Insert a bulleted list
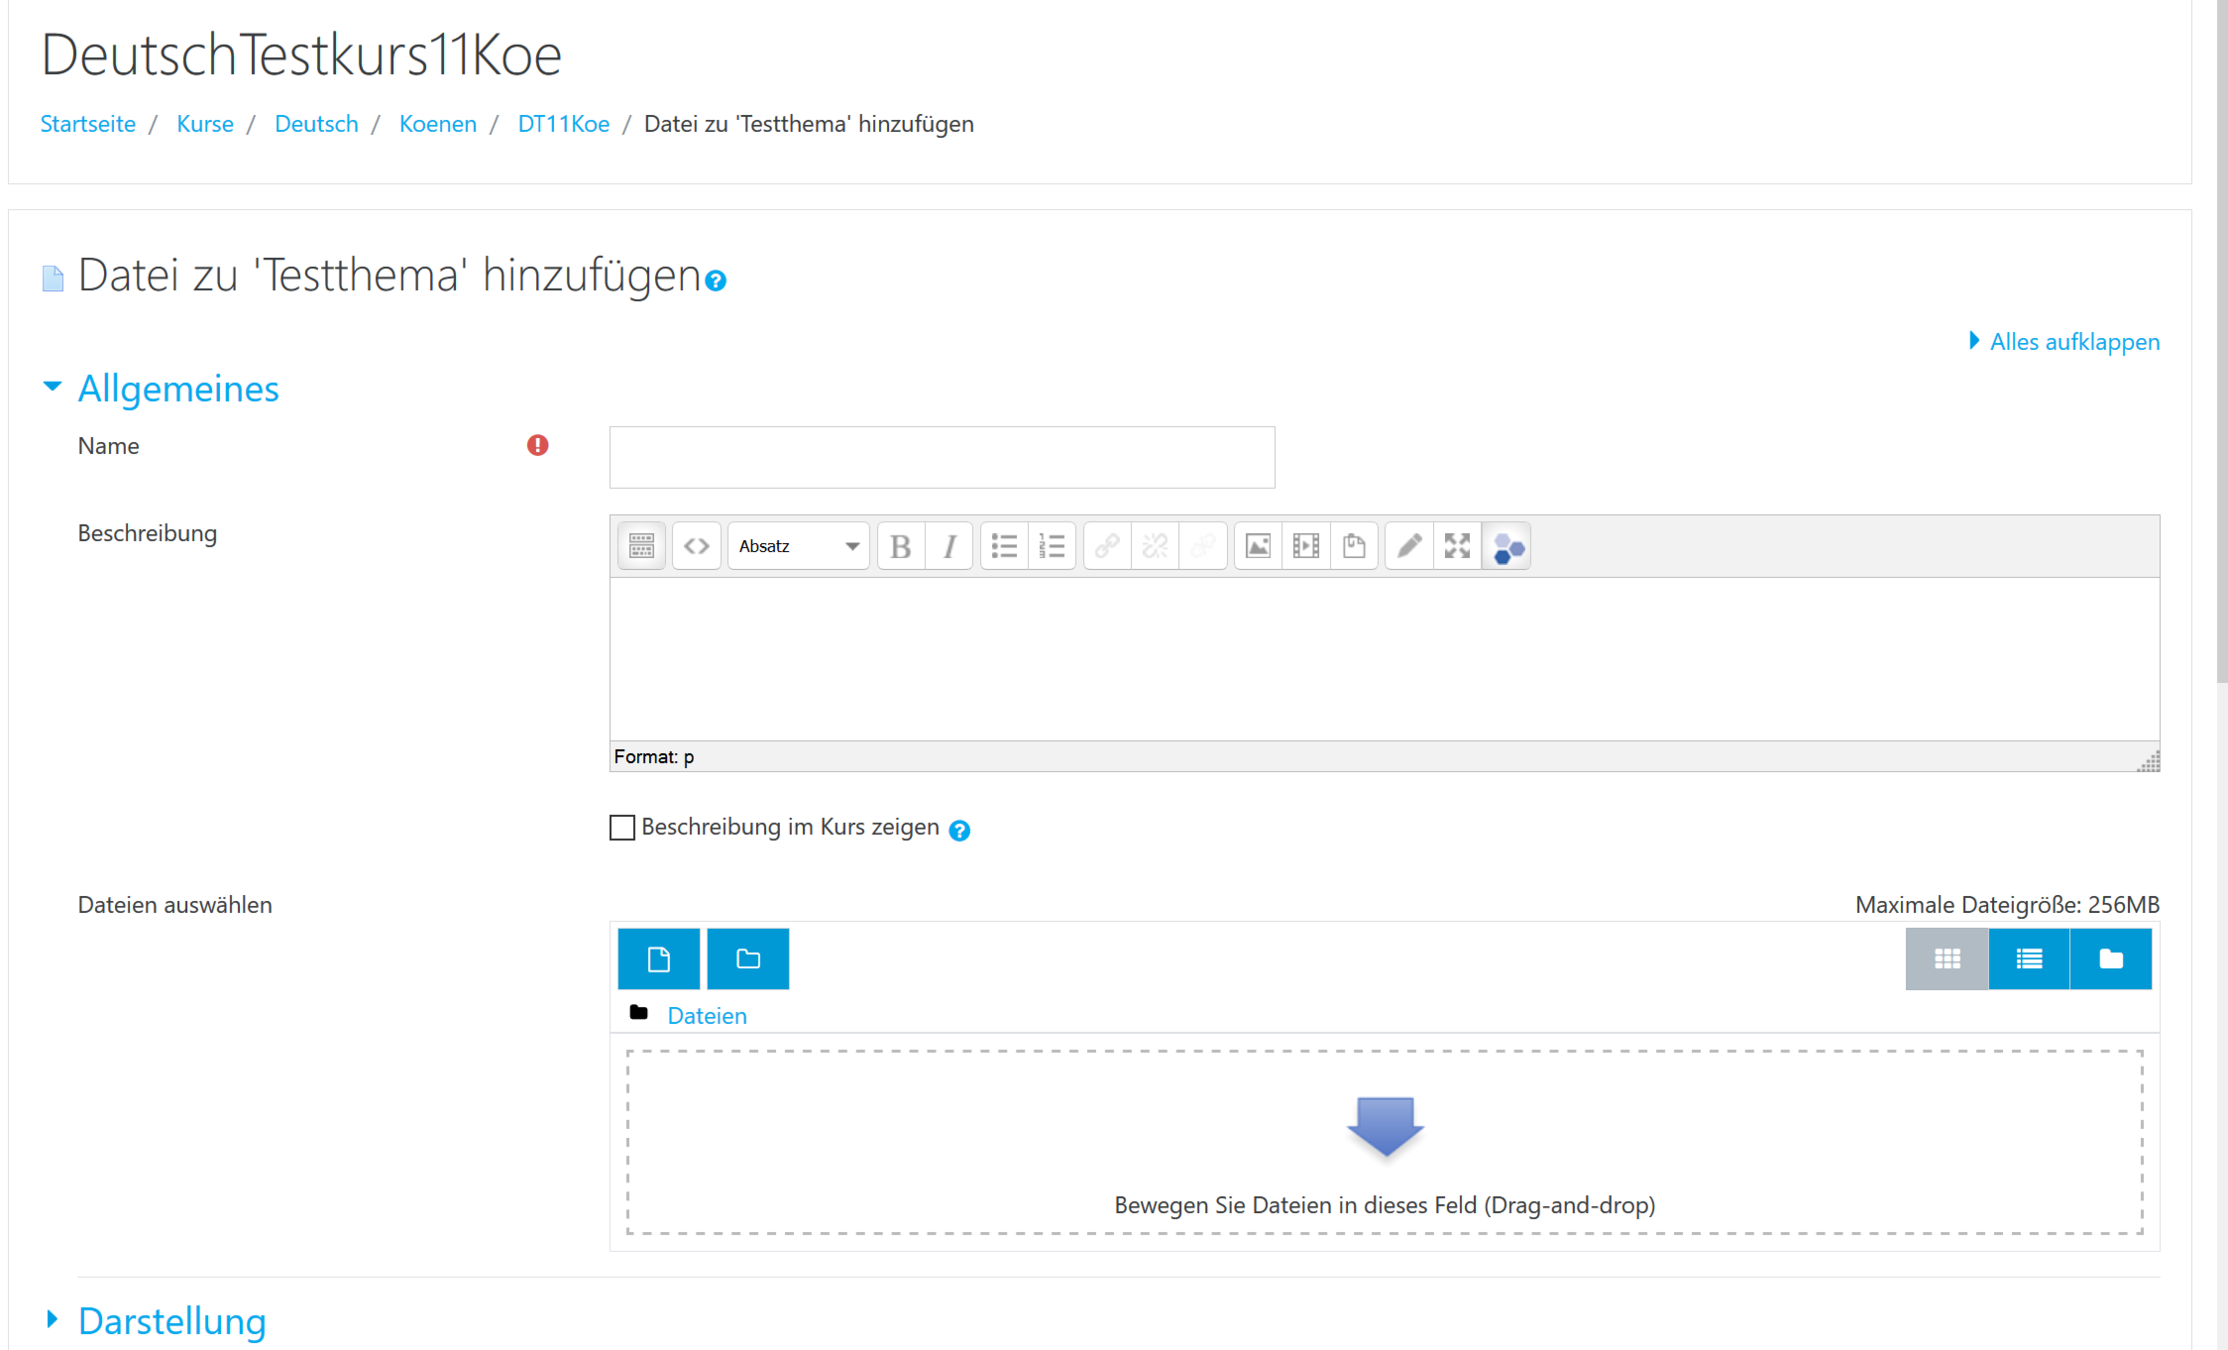The image size is (2228, 1350). 1004,546
